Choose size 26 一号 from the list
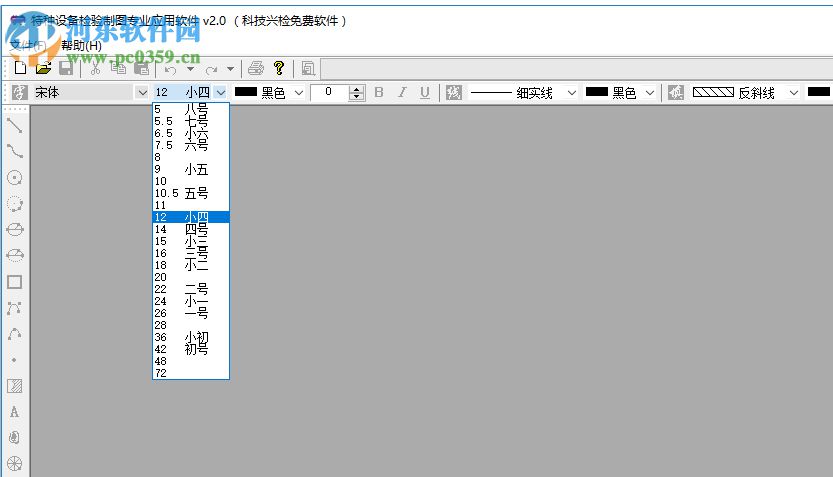 pyautogui.click(x=191, y=313)
